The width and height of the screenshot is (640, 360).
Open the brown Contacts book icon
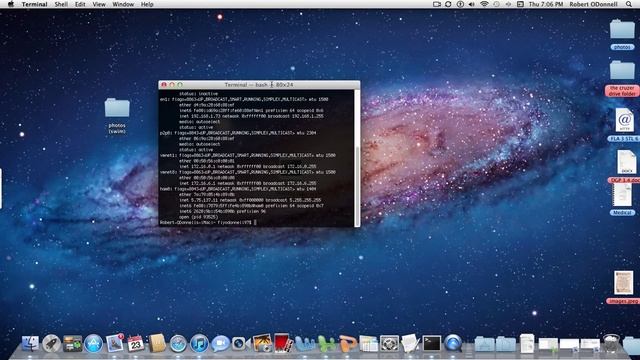[x=157, y=343]
